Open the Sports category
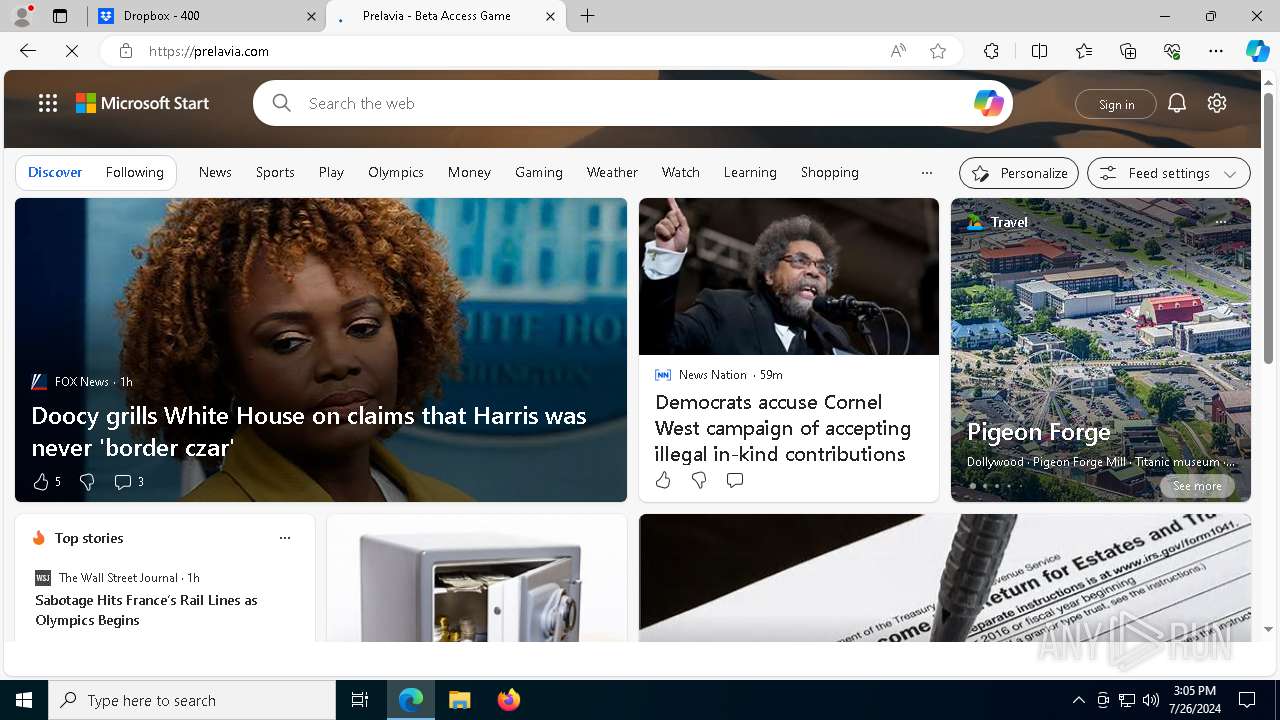 click(x=275, y=172)
